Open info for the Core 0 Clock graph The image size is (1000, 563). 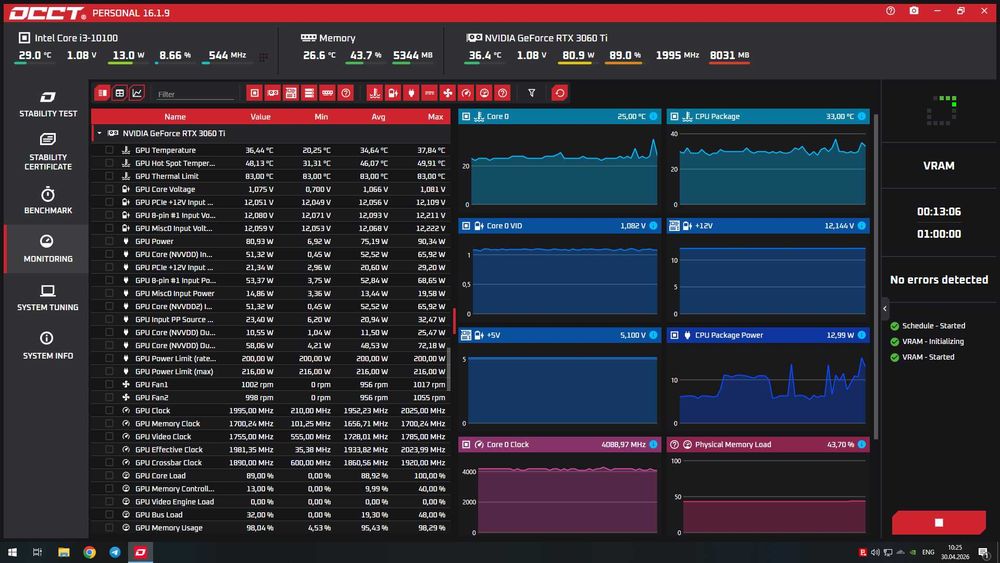653,444
